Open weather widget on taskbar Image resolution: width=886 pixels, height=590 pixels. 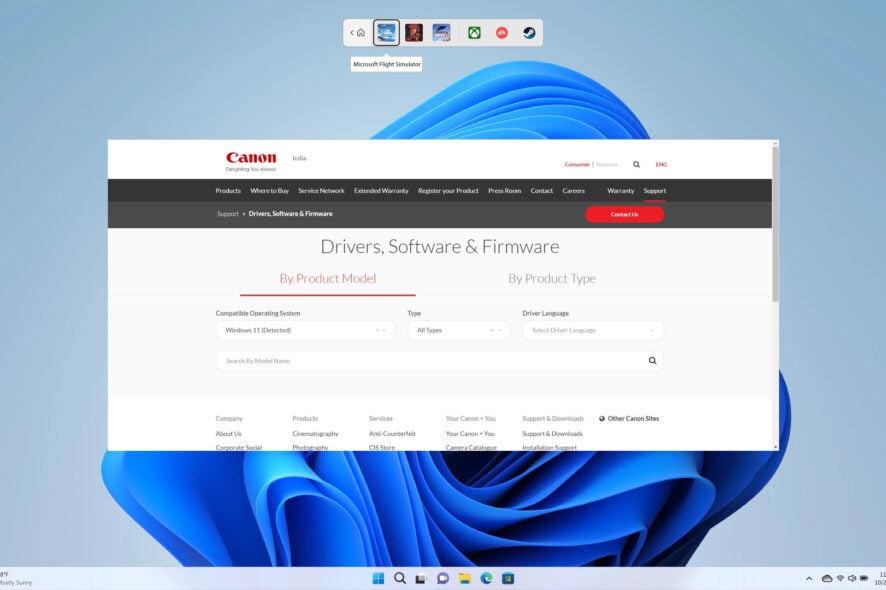16,579
